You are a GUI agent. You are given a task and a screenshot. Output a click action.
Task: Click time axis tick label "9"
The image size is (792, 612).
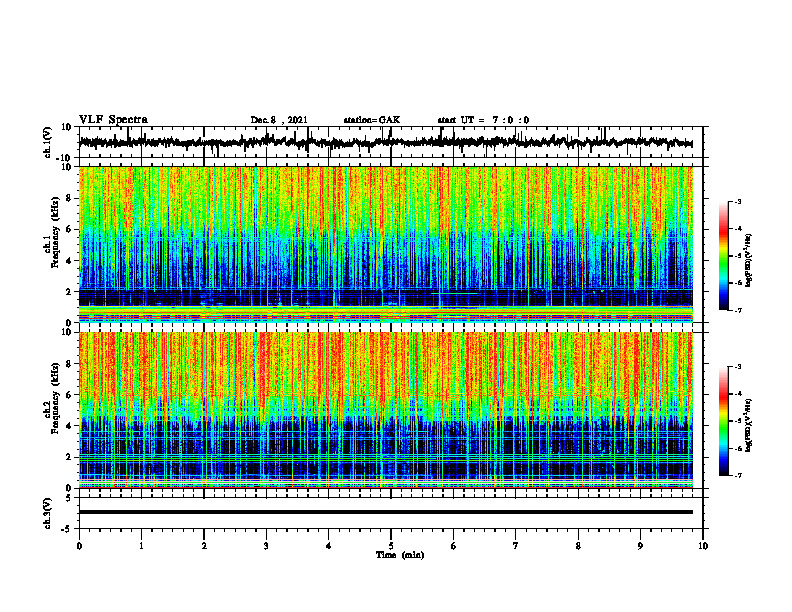tap(640, 546)
